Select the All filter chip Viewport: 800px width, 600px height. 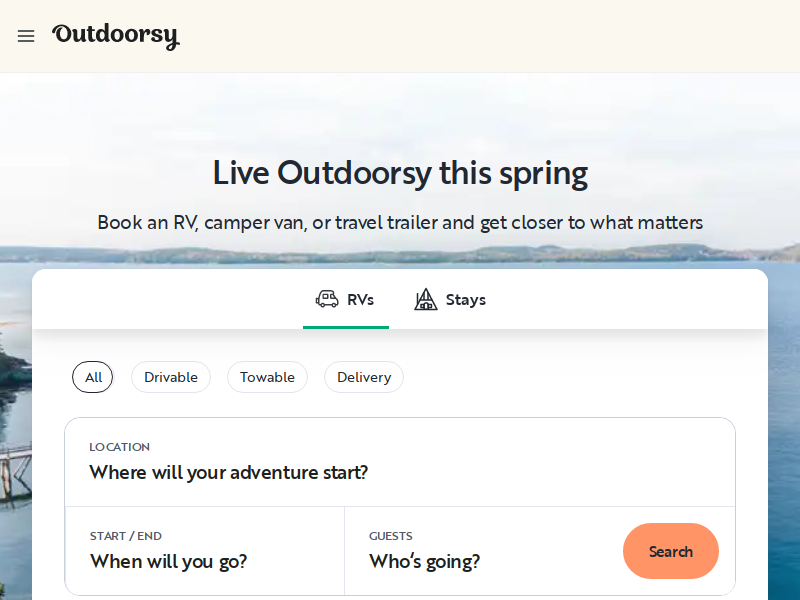tap(93, 377)
